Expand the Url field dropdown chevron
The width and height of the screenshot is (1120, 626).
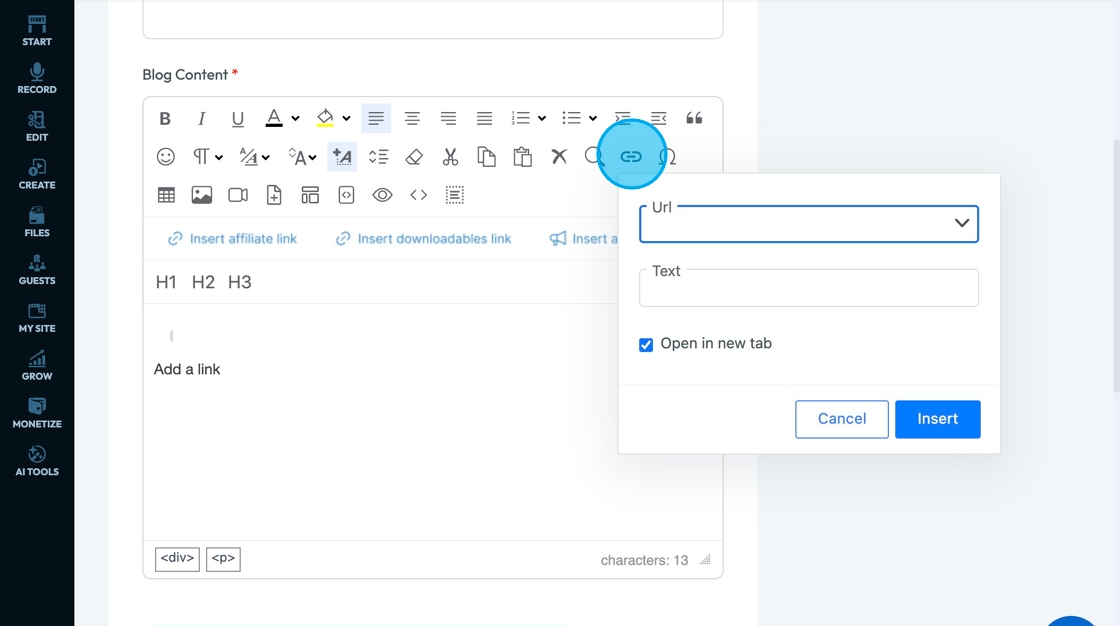coord(962,223)
